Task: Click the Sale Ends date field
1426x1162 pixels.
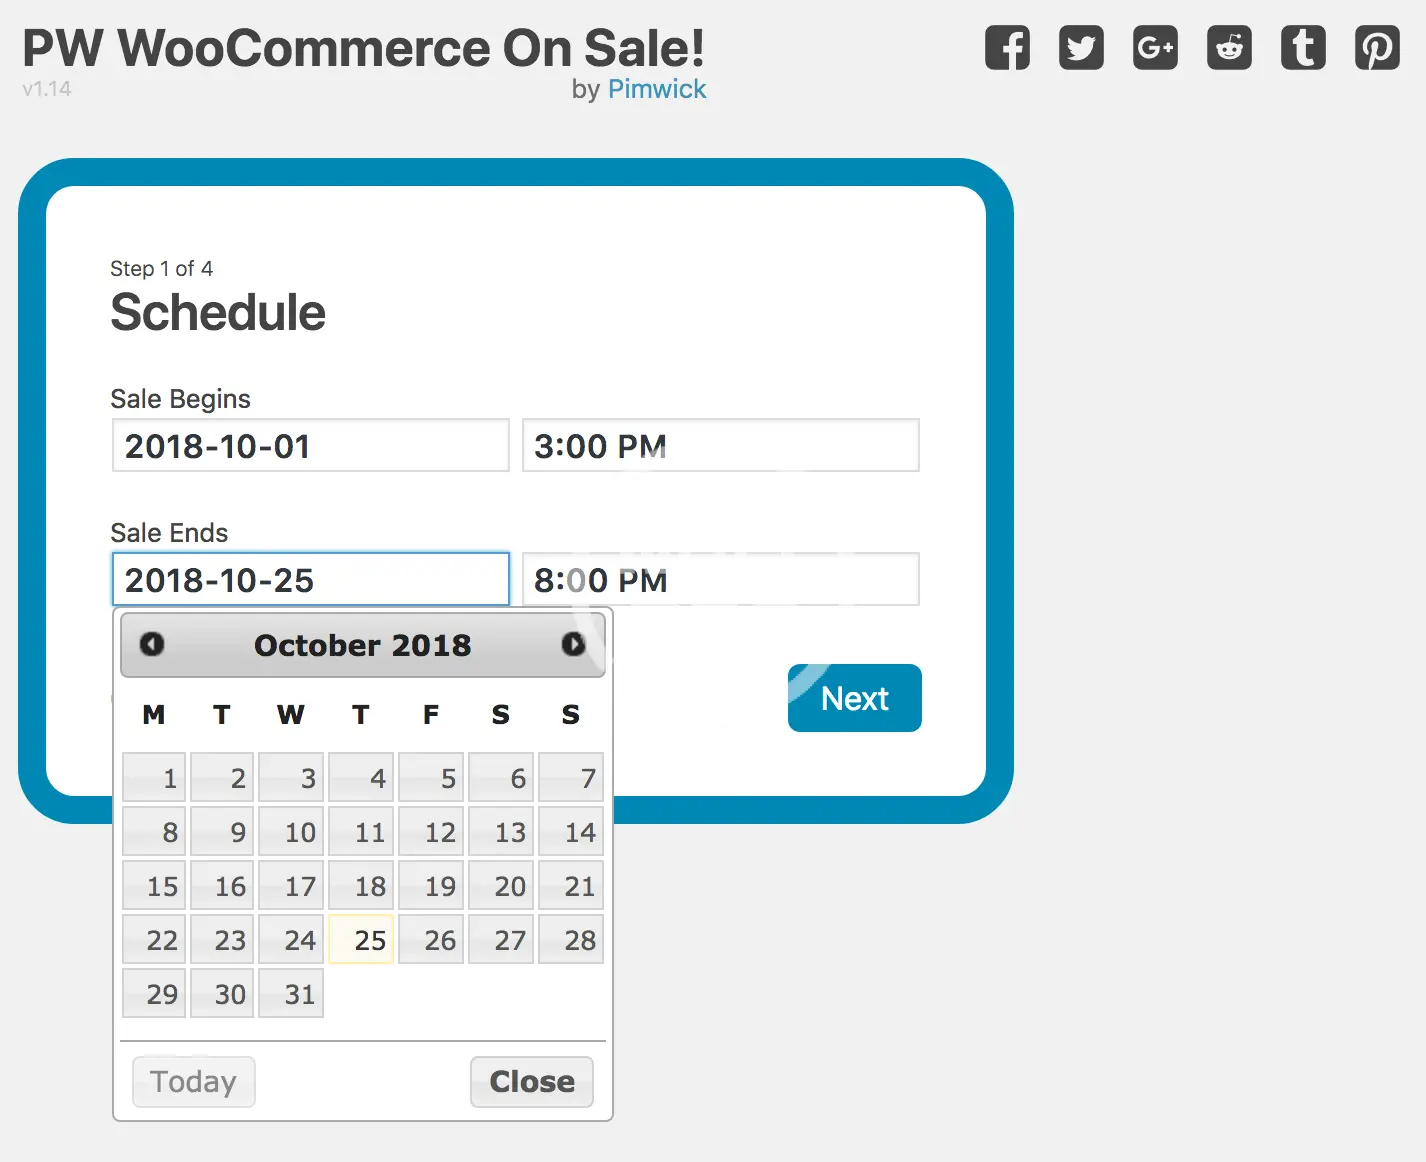Action: [310, 580]
